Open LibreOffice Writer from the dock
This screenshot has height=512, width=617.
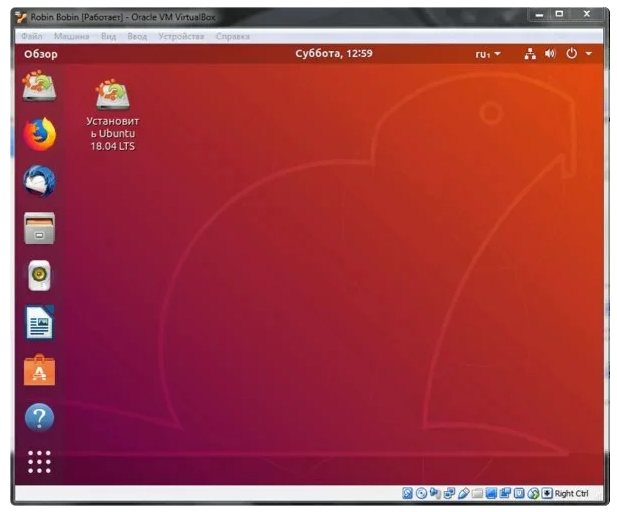point(39,323)
